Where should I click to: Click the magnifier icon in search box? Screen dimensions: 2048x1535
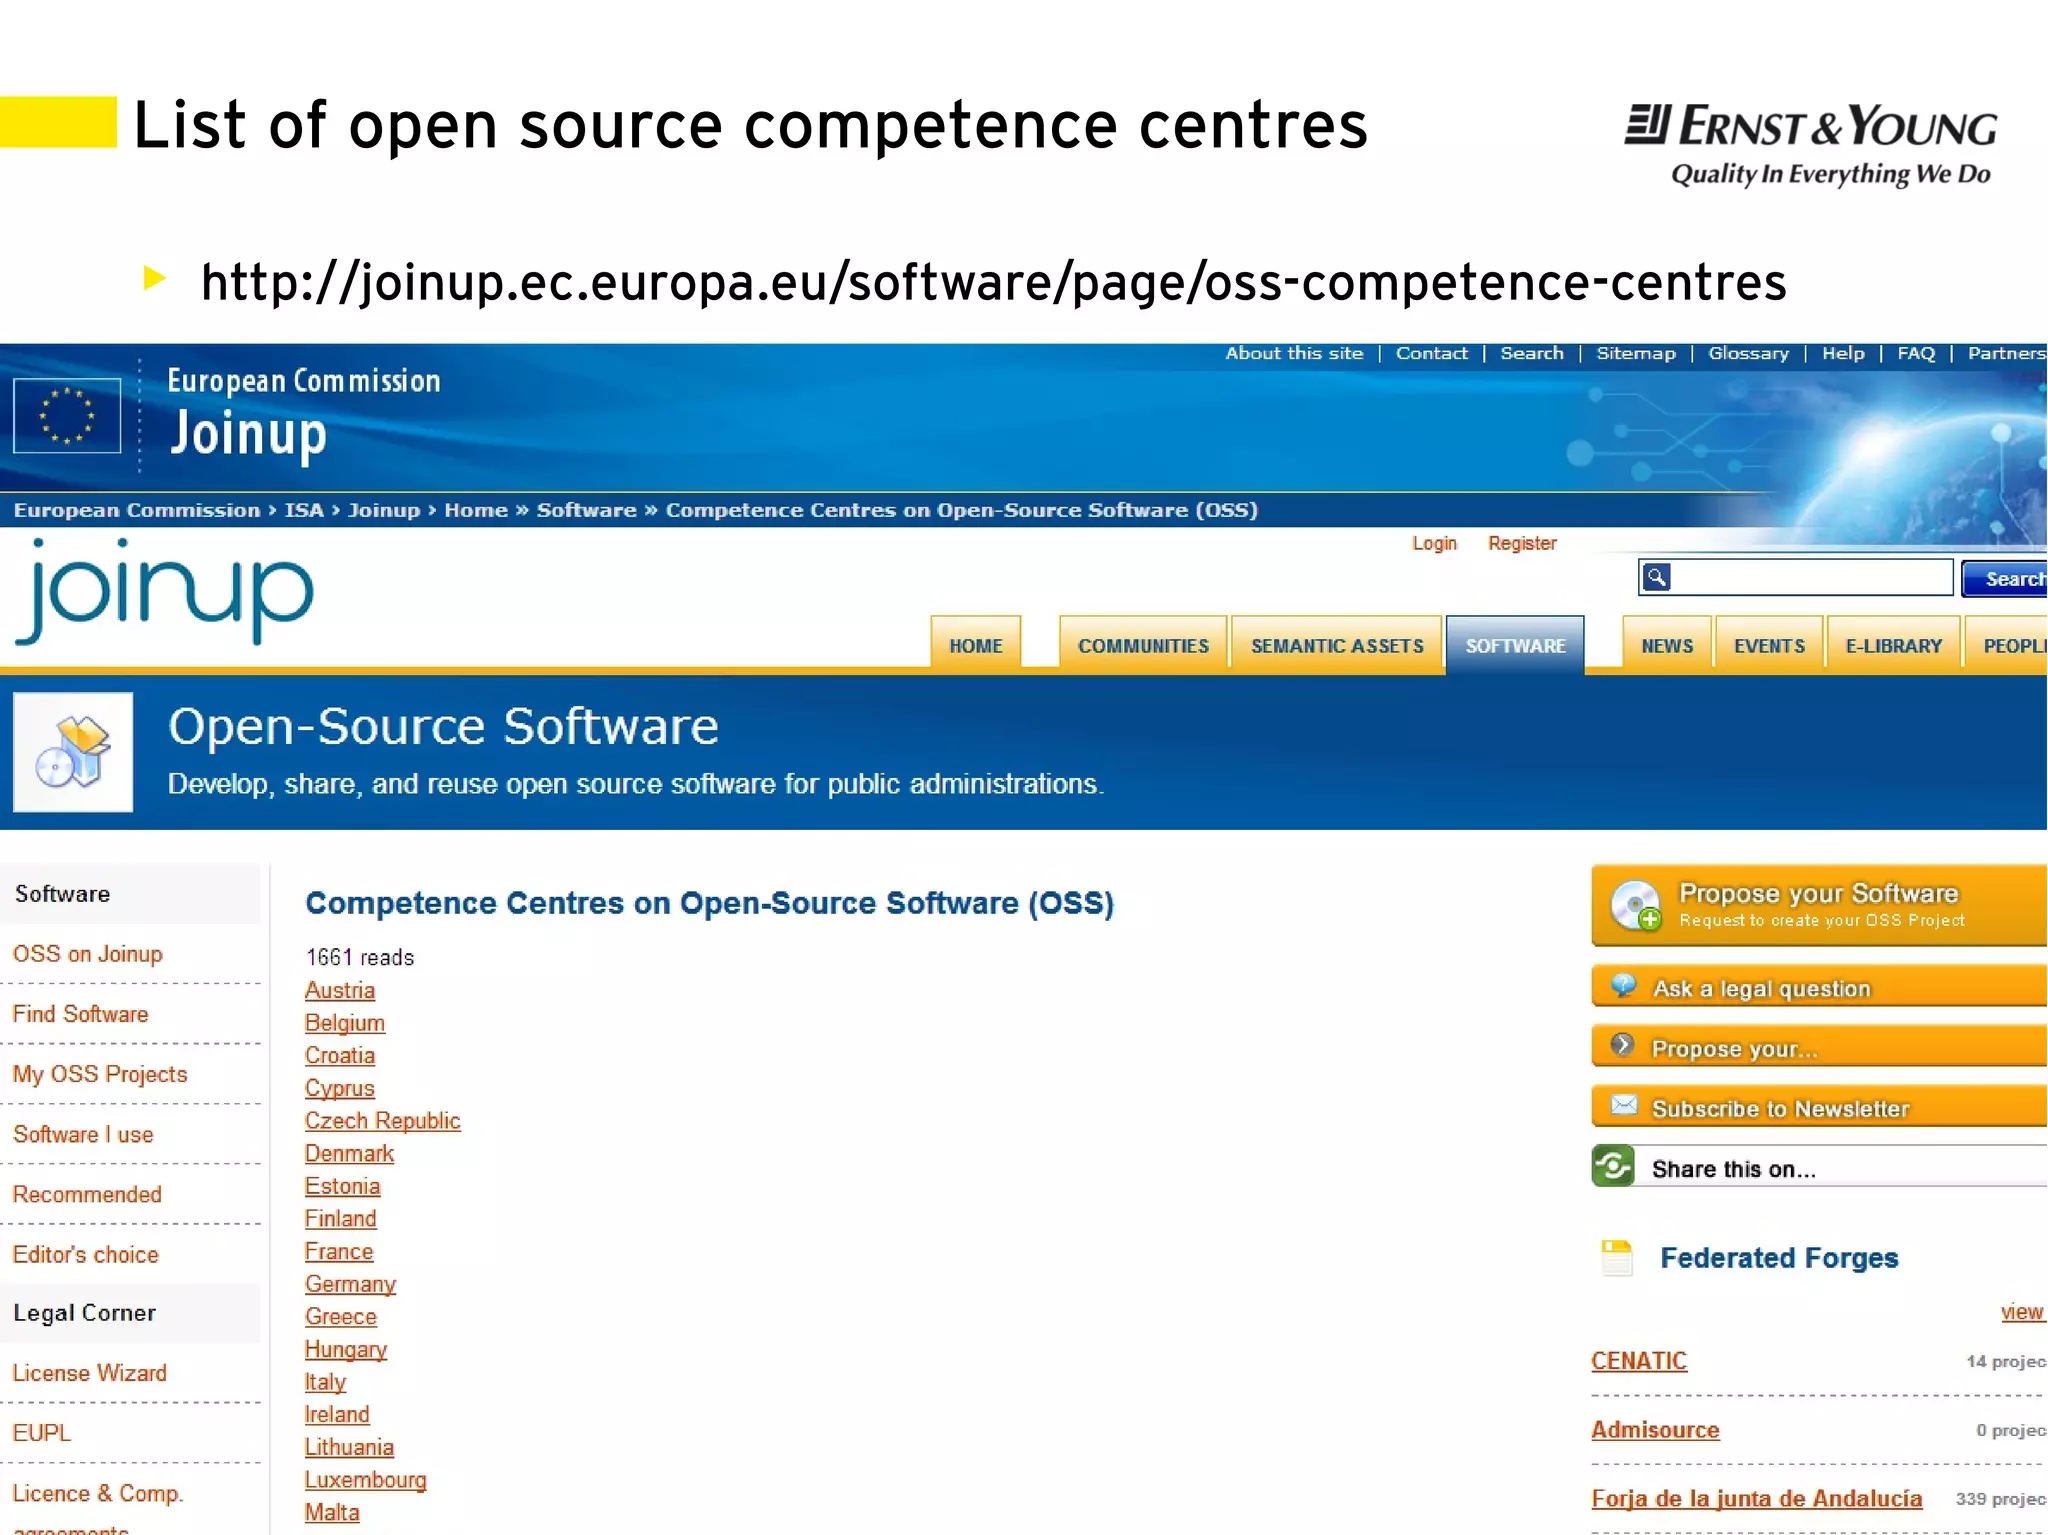point(1657,577)
